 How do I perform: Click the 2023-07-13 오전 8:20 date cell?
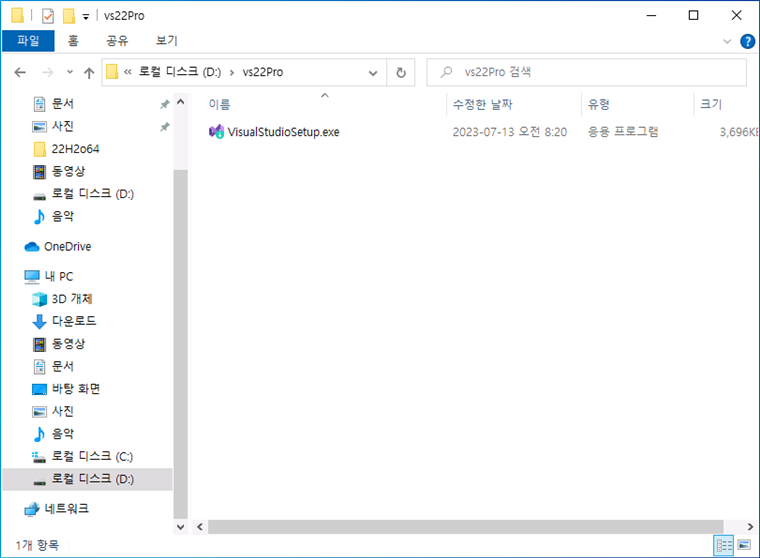pos(509,132)
